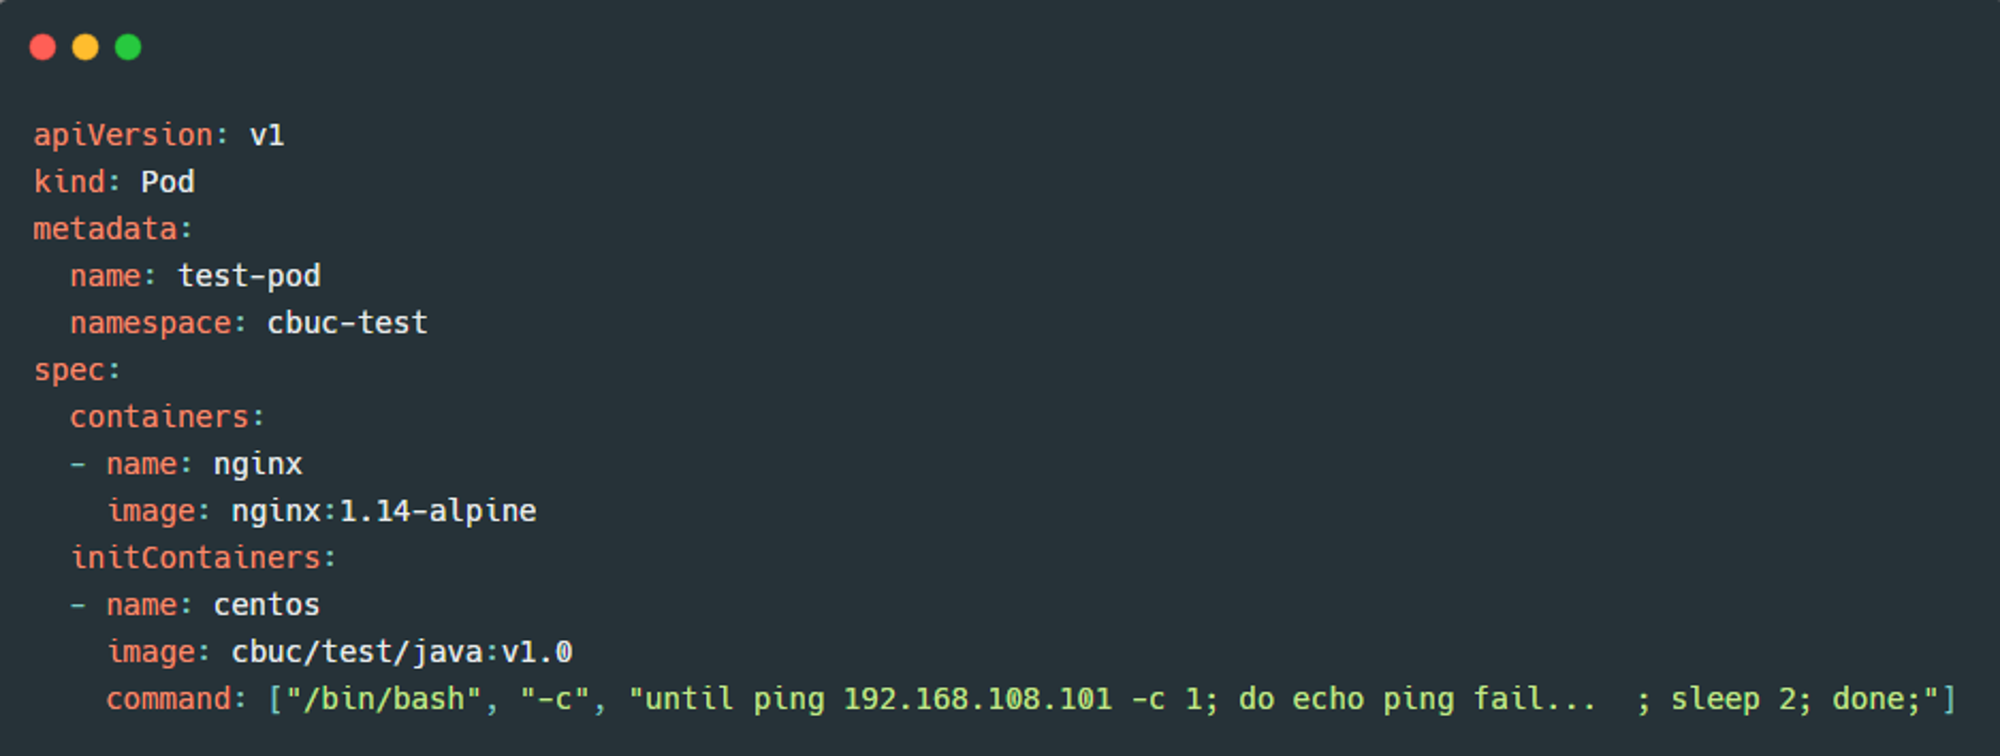Click the initContainers key
2000x756 pixels.
[x=196, y=558]
